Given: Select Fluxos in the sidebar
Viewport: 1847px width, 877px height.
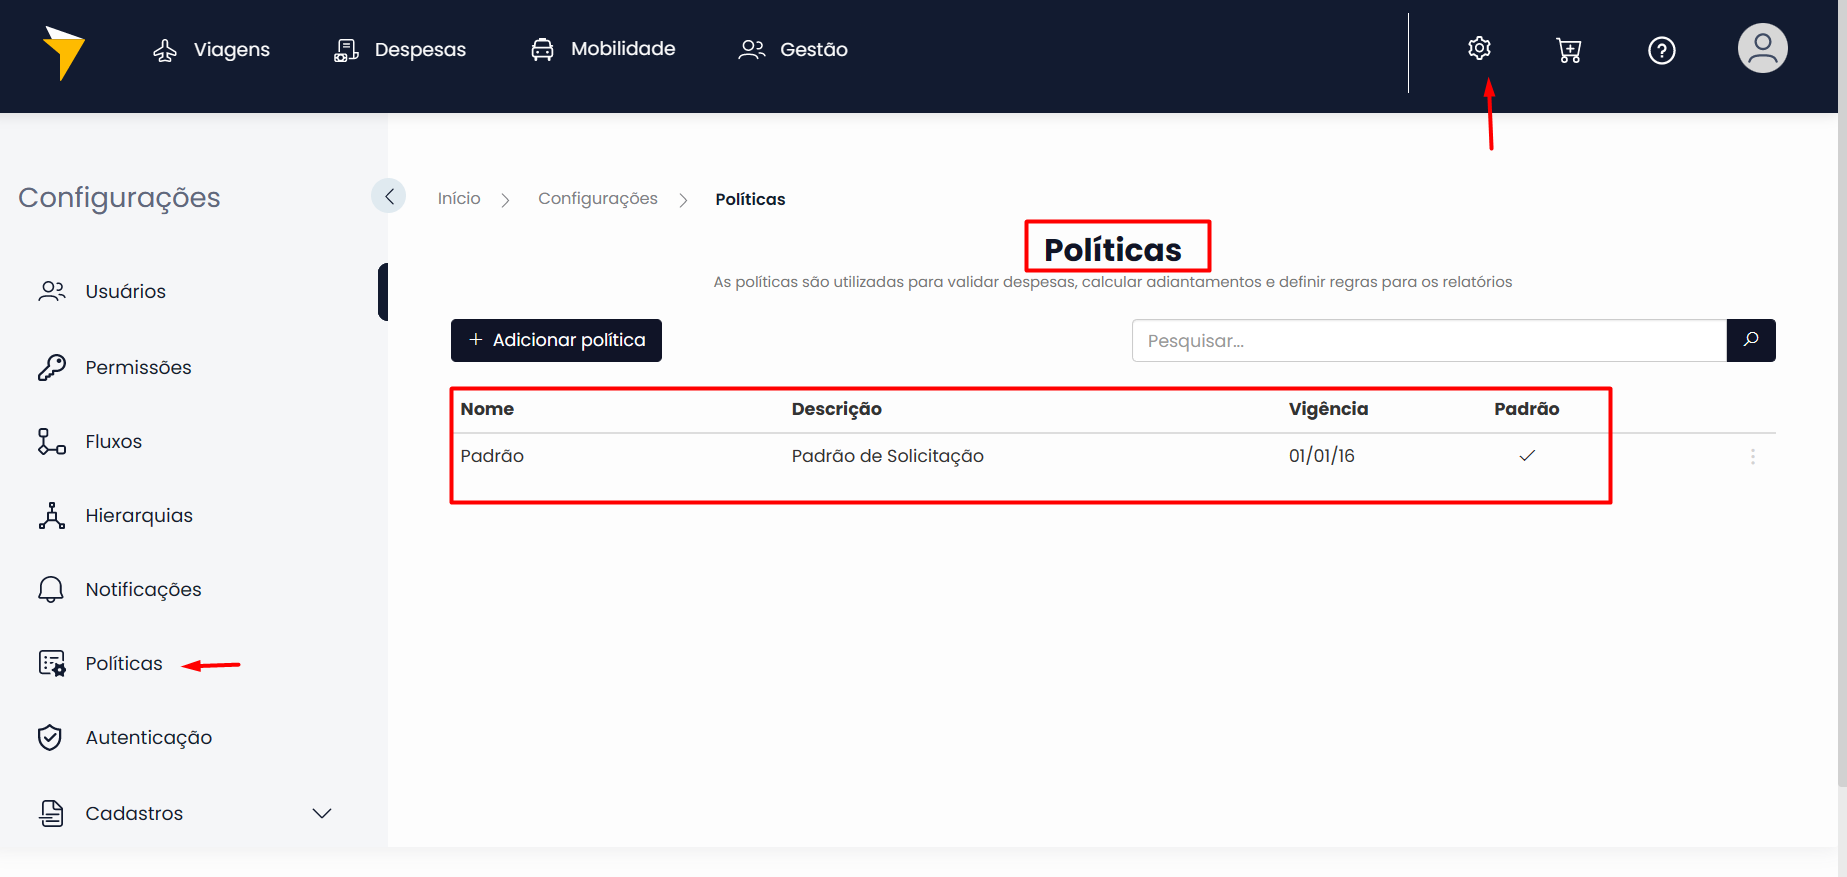Looking at the screenshot, I should coord(114,441).
